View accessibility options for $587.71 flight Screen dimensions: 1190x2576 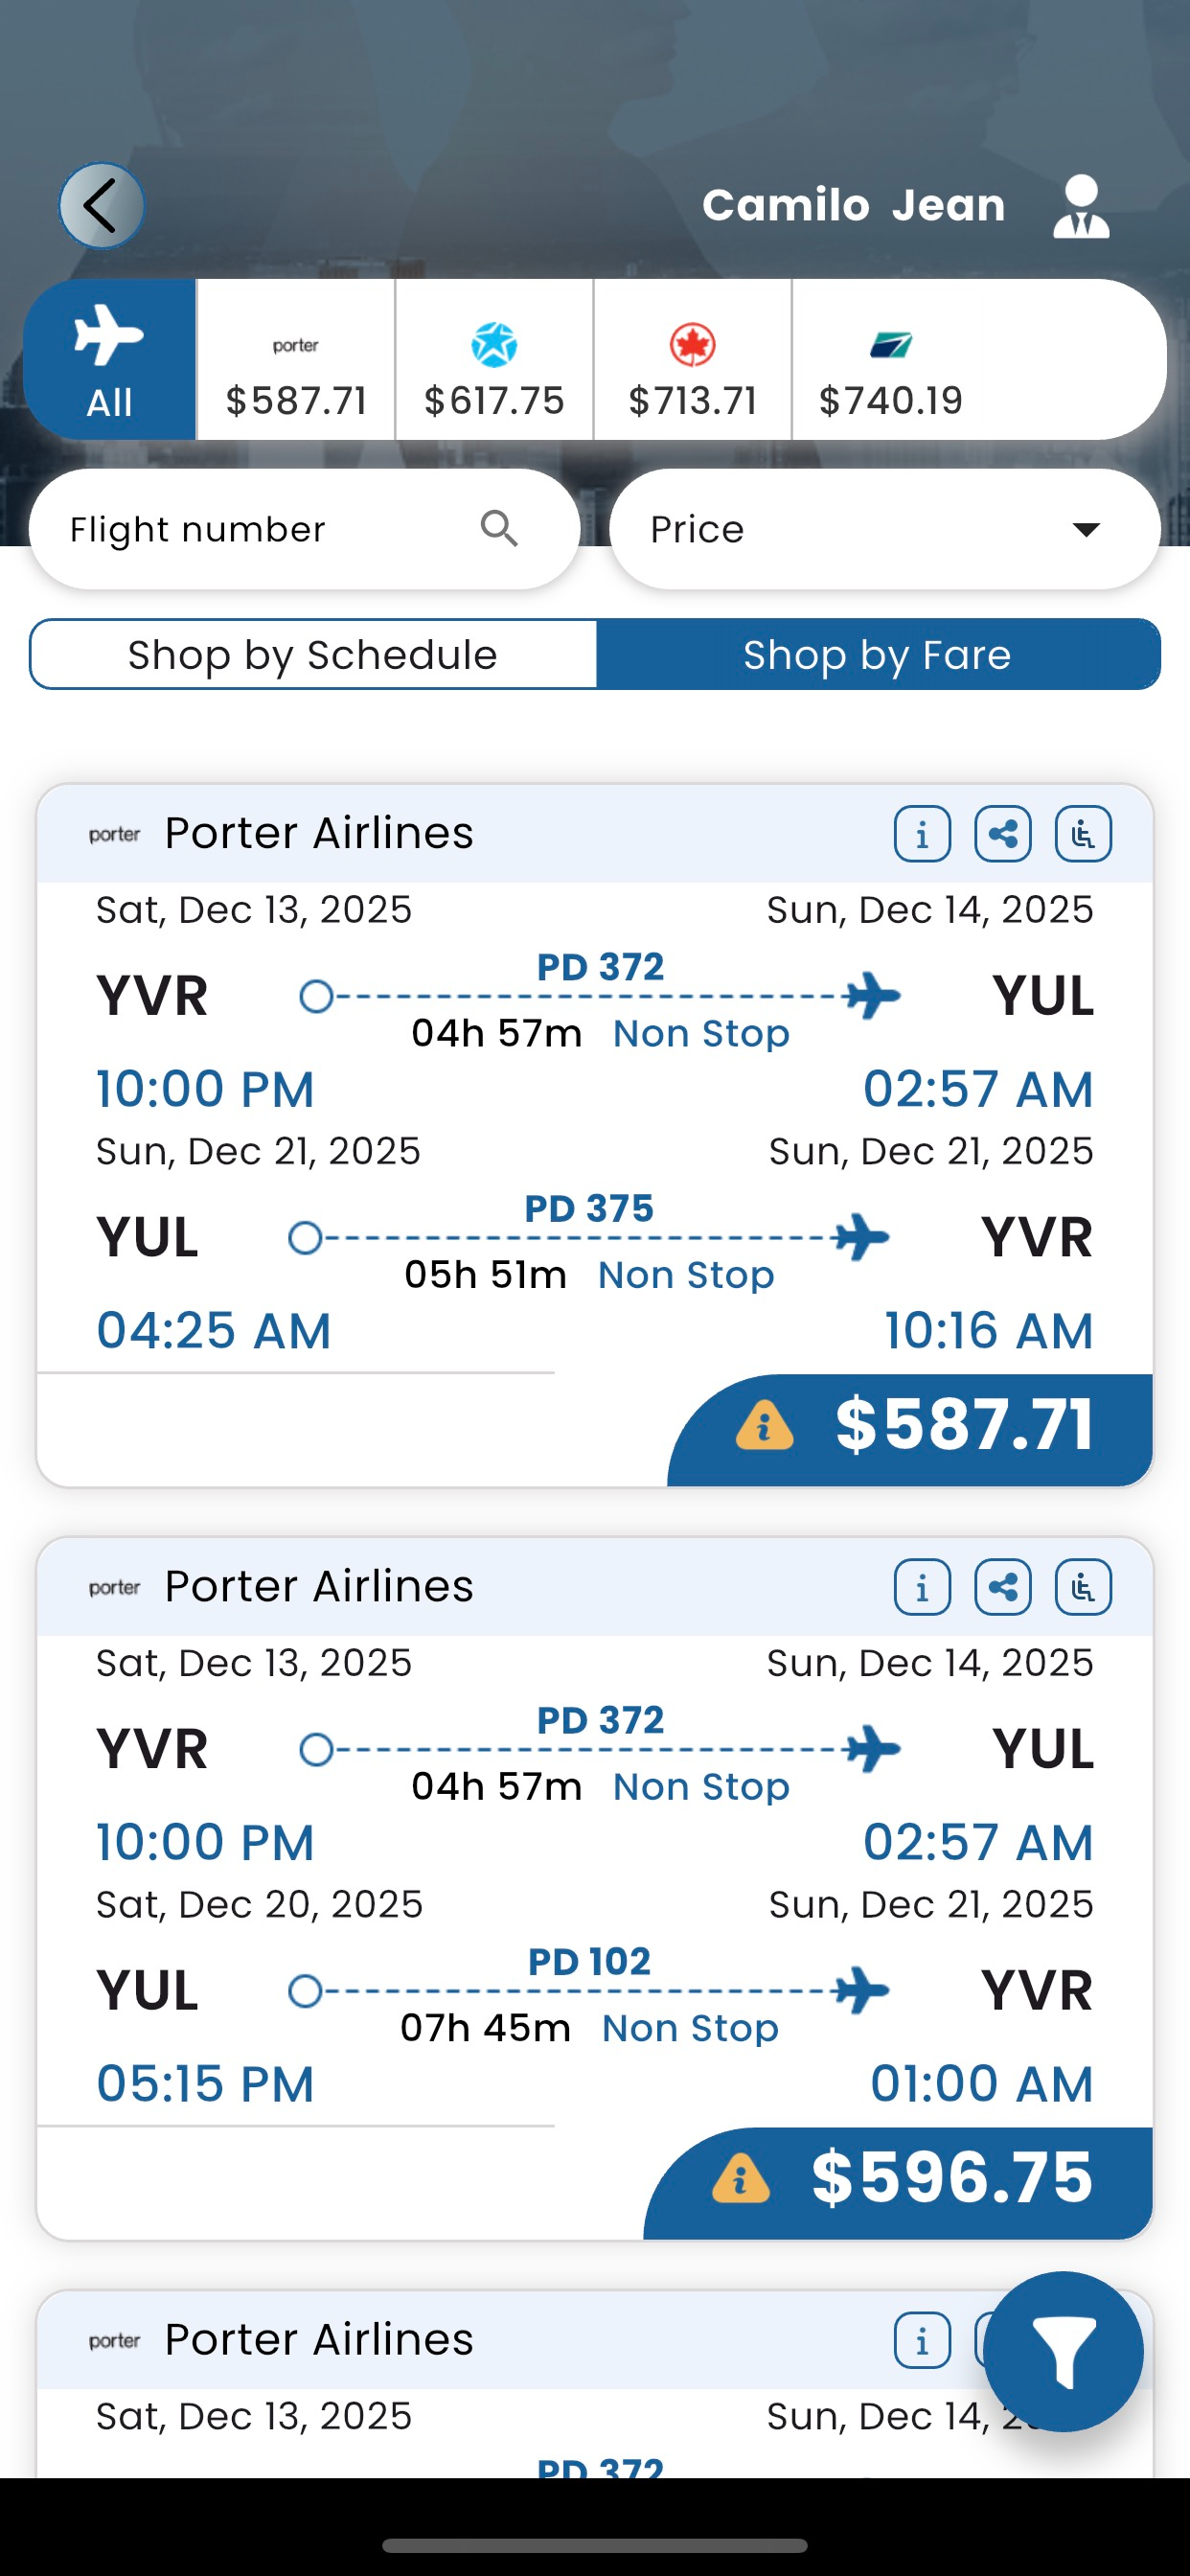coord(1083,834)
